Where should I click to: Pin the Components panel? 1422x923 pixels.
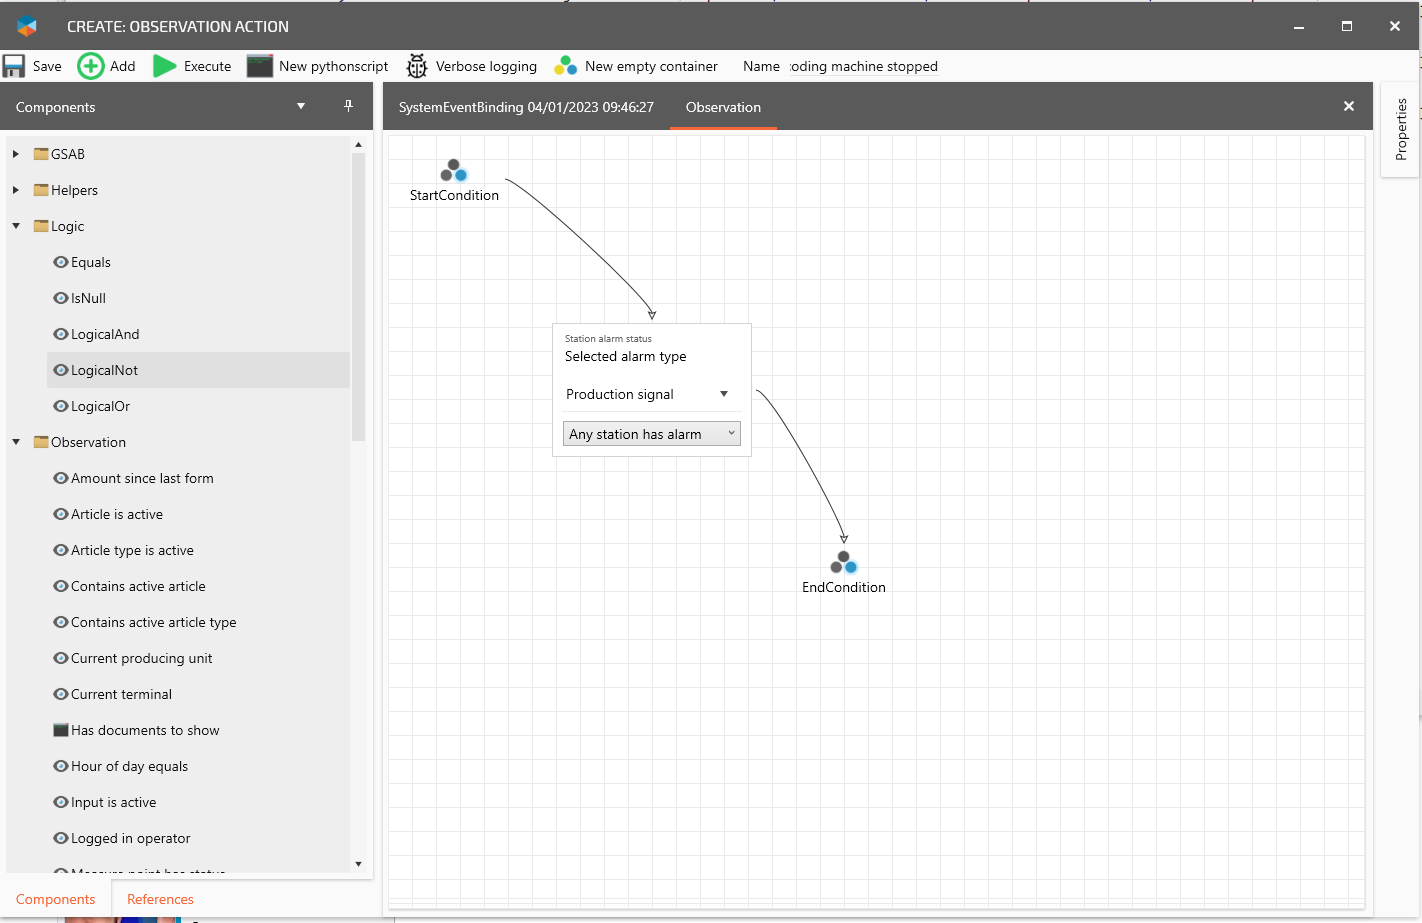348,106
